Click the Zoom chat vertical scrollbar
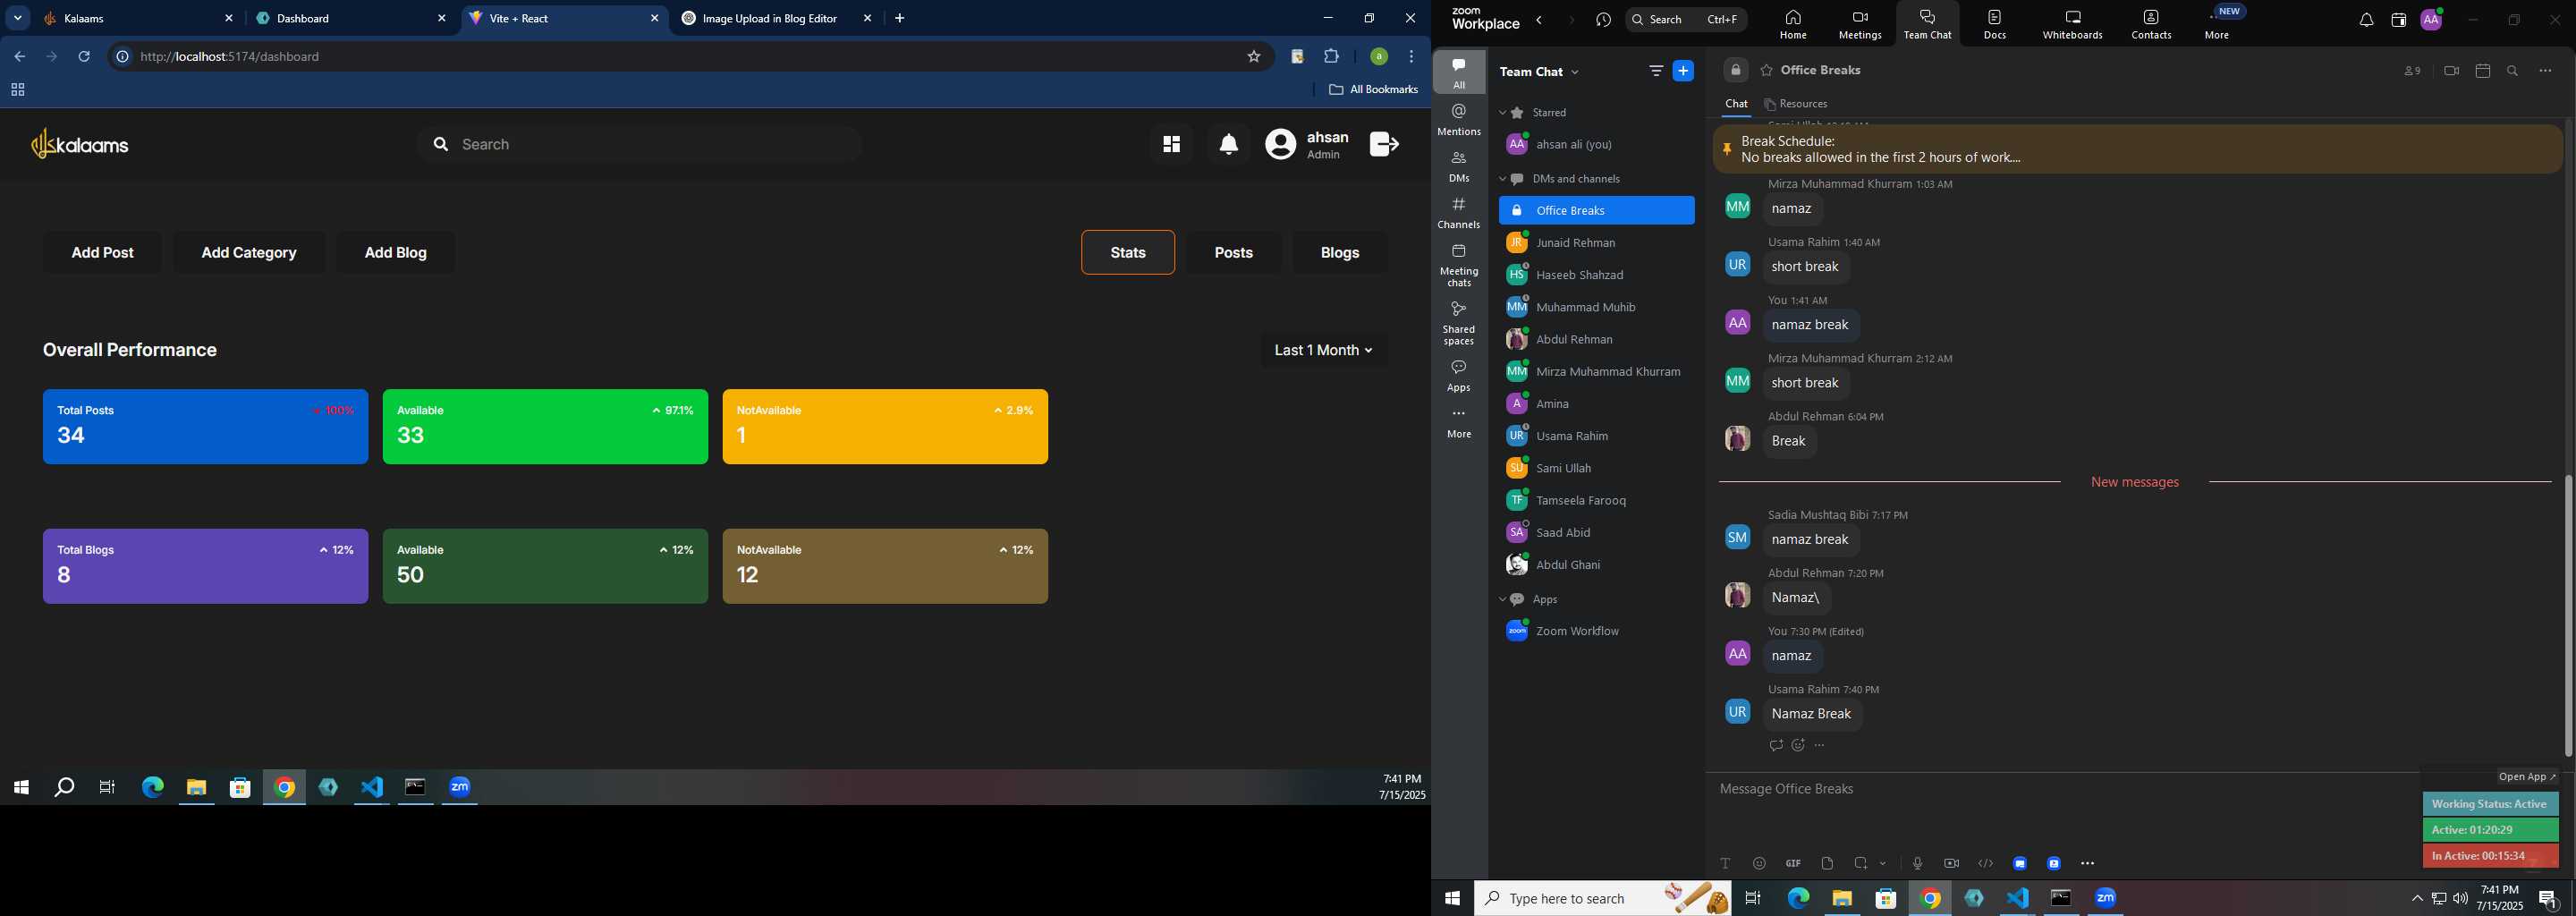The height and width of the screenshot is (916, 2576). [2567, 615]
